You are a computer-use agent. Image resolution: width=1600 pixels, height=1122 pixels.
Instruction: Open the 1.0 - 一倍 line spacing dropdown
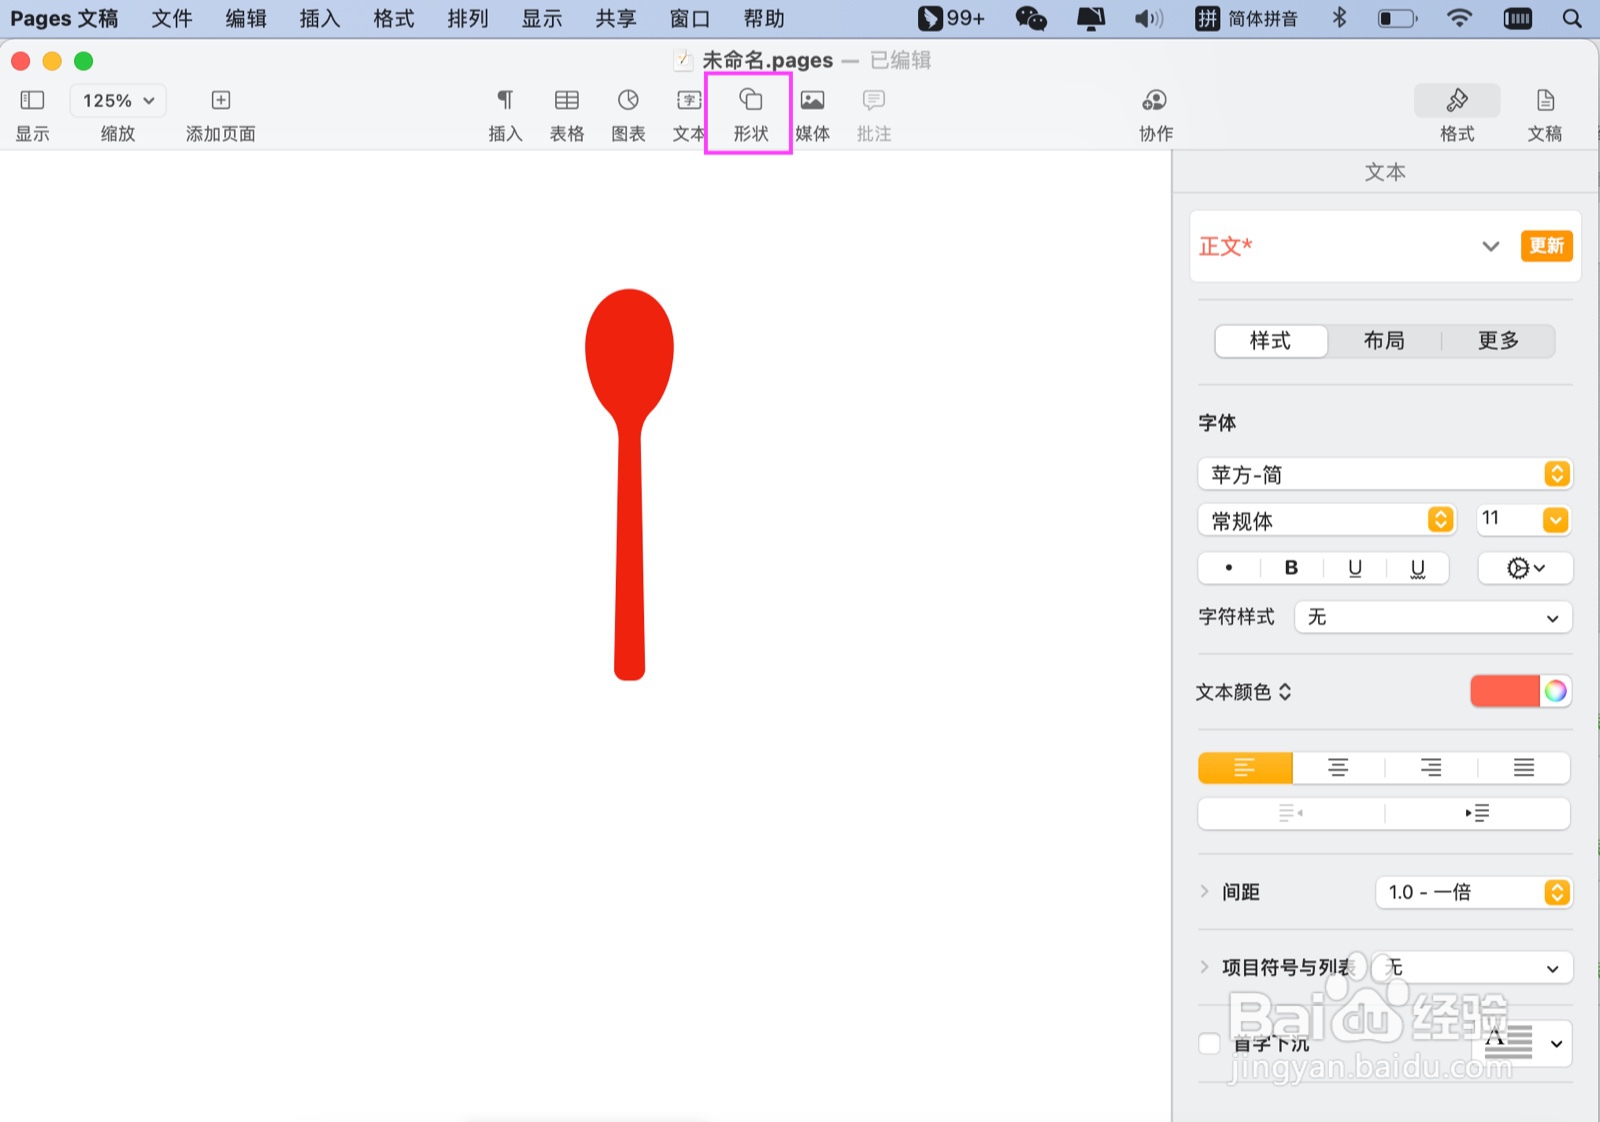tap(1474, 892)
